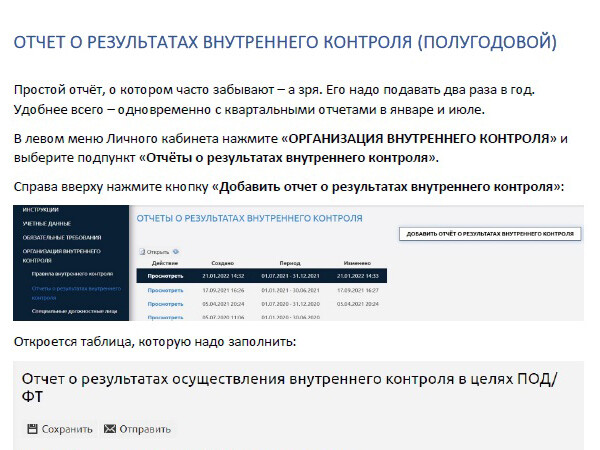Select Отчеты о результатах внутреннего контроля subitem
This screenshot has height=450, width=600.
click(76, 293)
